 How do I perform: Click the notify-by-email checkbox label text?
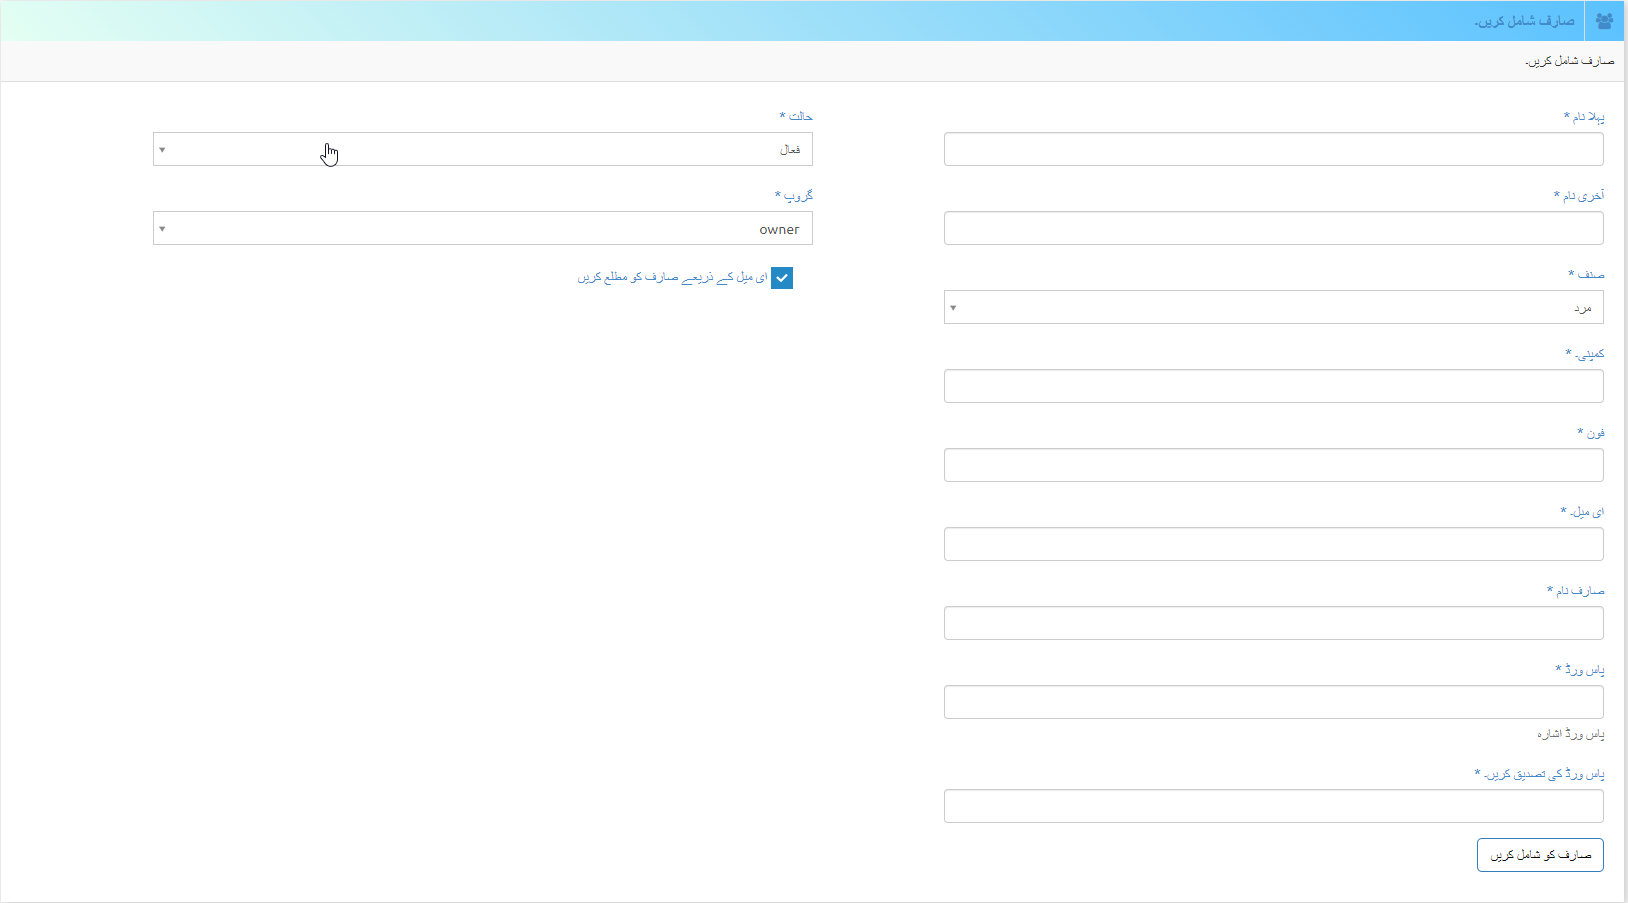pyautogui.click(x=672, y=277)
